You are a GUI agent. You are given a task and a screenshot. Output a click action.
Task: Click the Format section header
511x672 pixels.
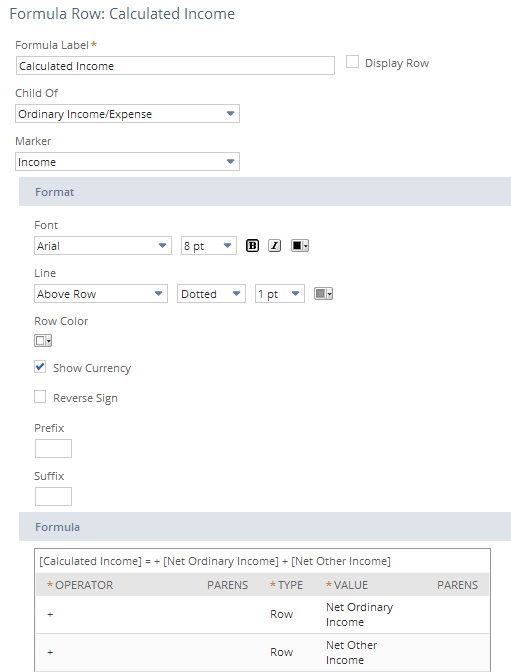[265, 192]
